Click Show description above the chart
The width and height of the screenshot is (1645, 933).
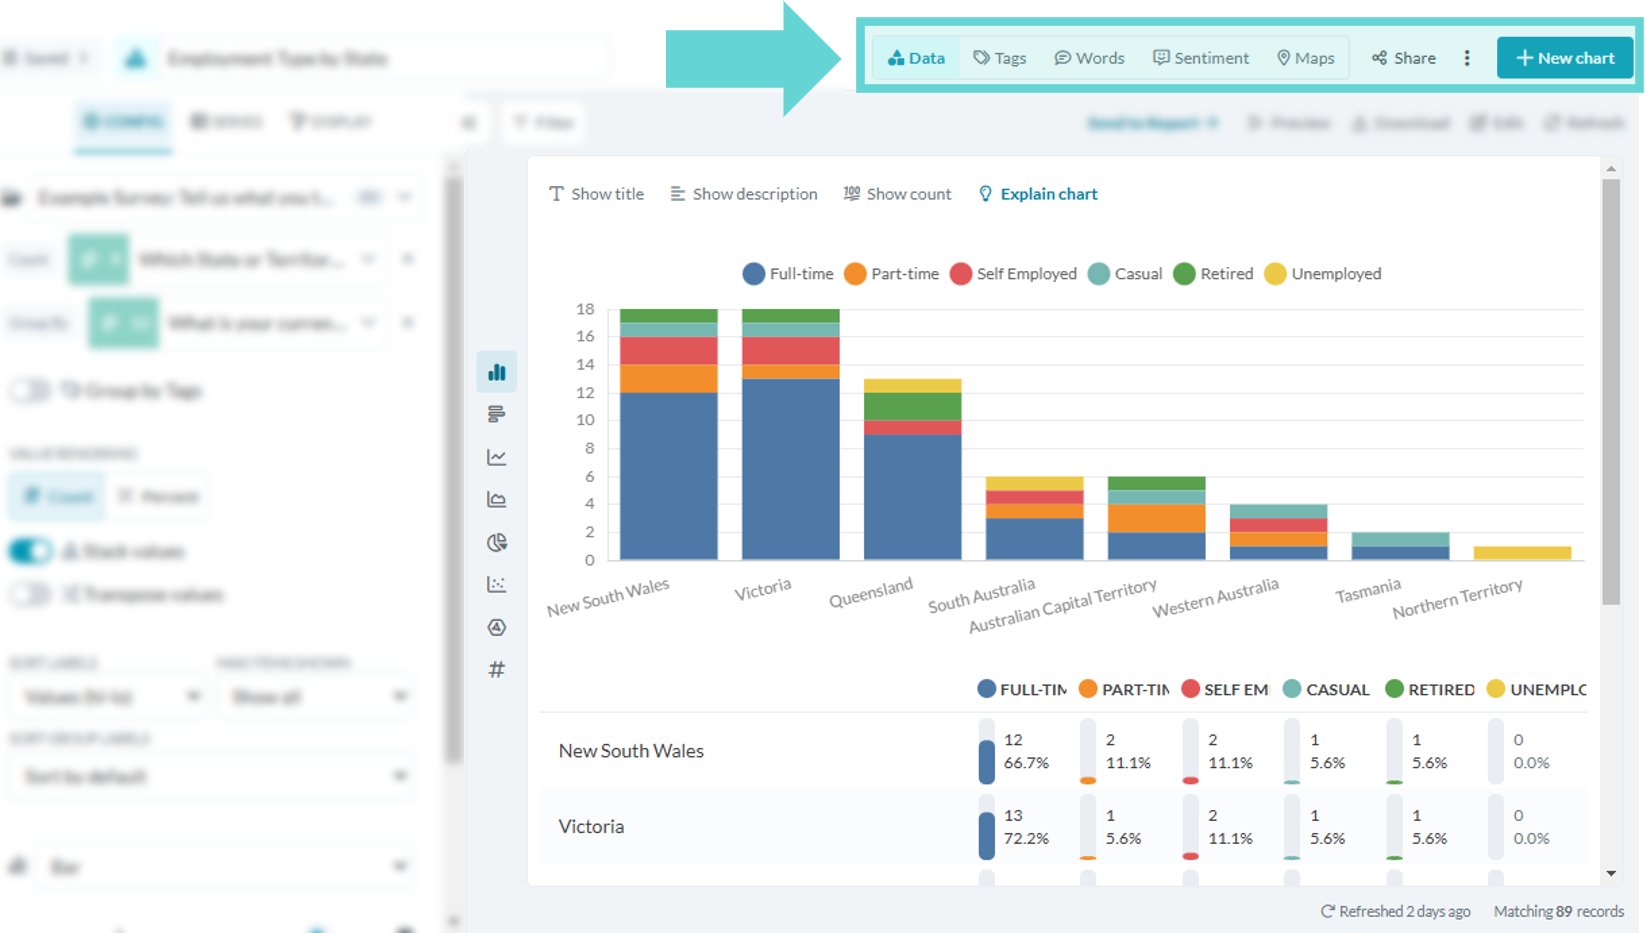[x=744, y=194]
